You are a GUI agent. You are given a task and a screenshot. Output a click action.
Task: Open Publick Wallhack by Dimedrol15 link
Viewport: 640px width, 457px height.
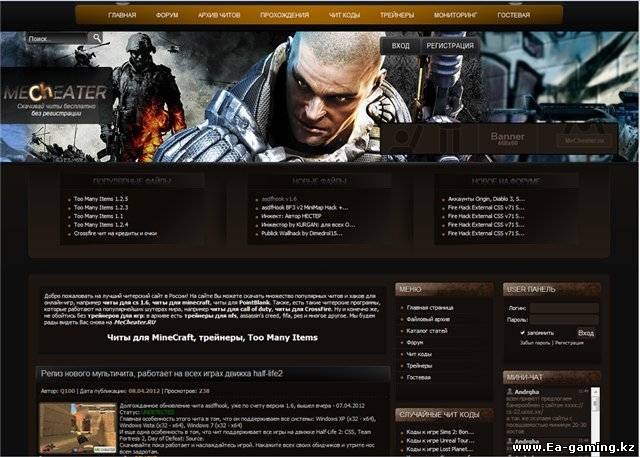(302, 234)
